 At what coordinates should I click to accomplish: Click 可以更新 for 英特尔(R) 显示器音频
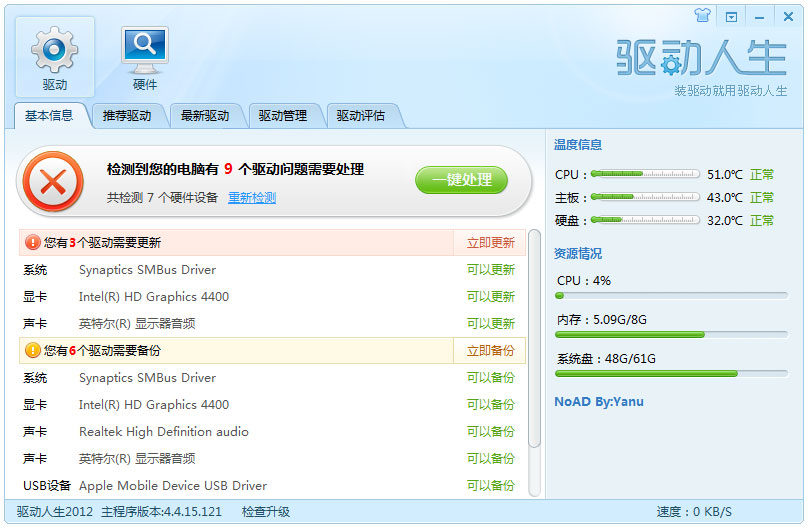coord(491,323)
